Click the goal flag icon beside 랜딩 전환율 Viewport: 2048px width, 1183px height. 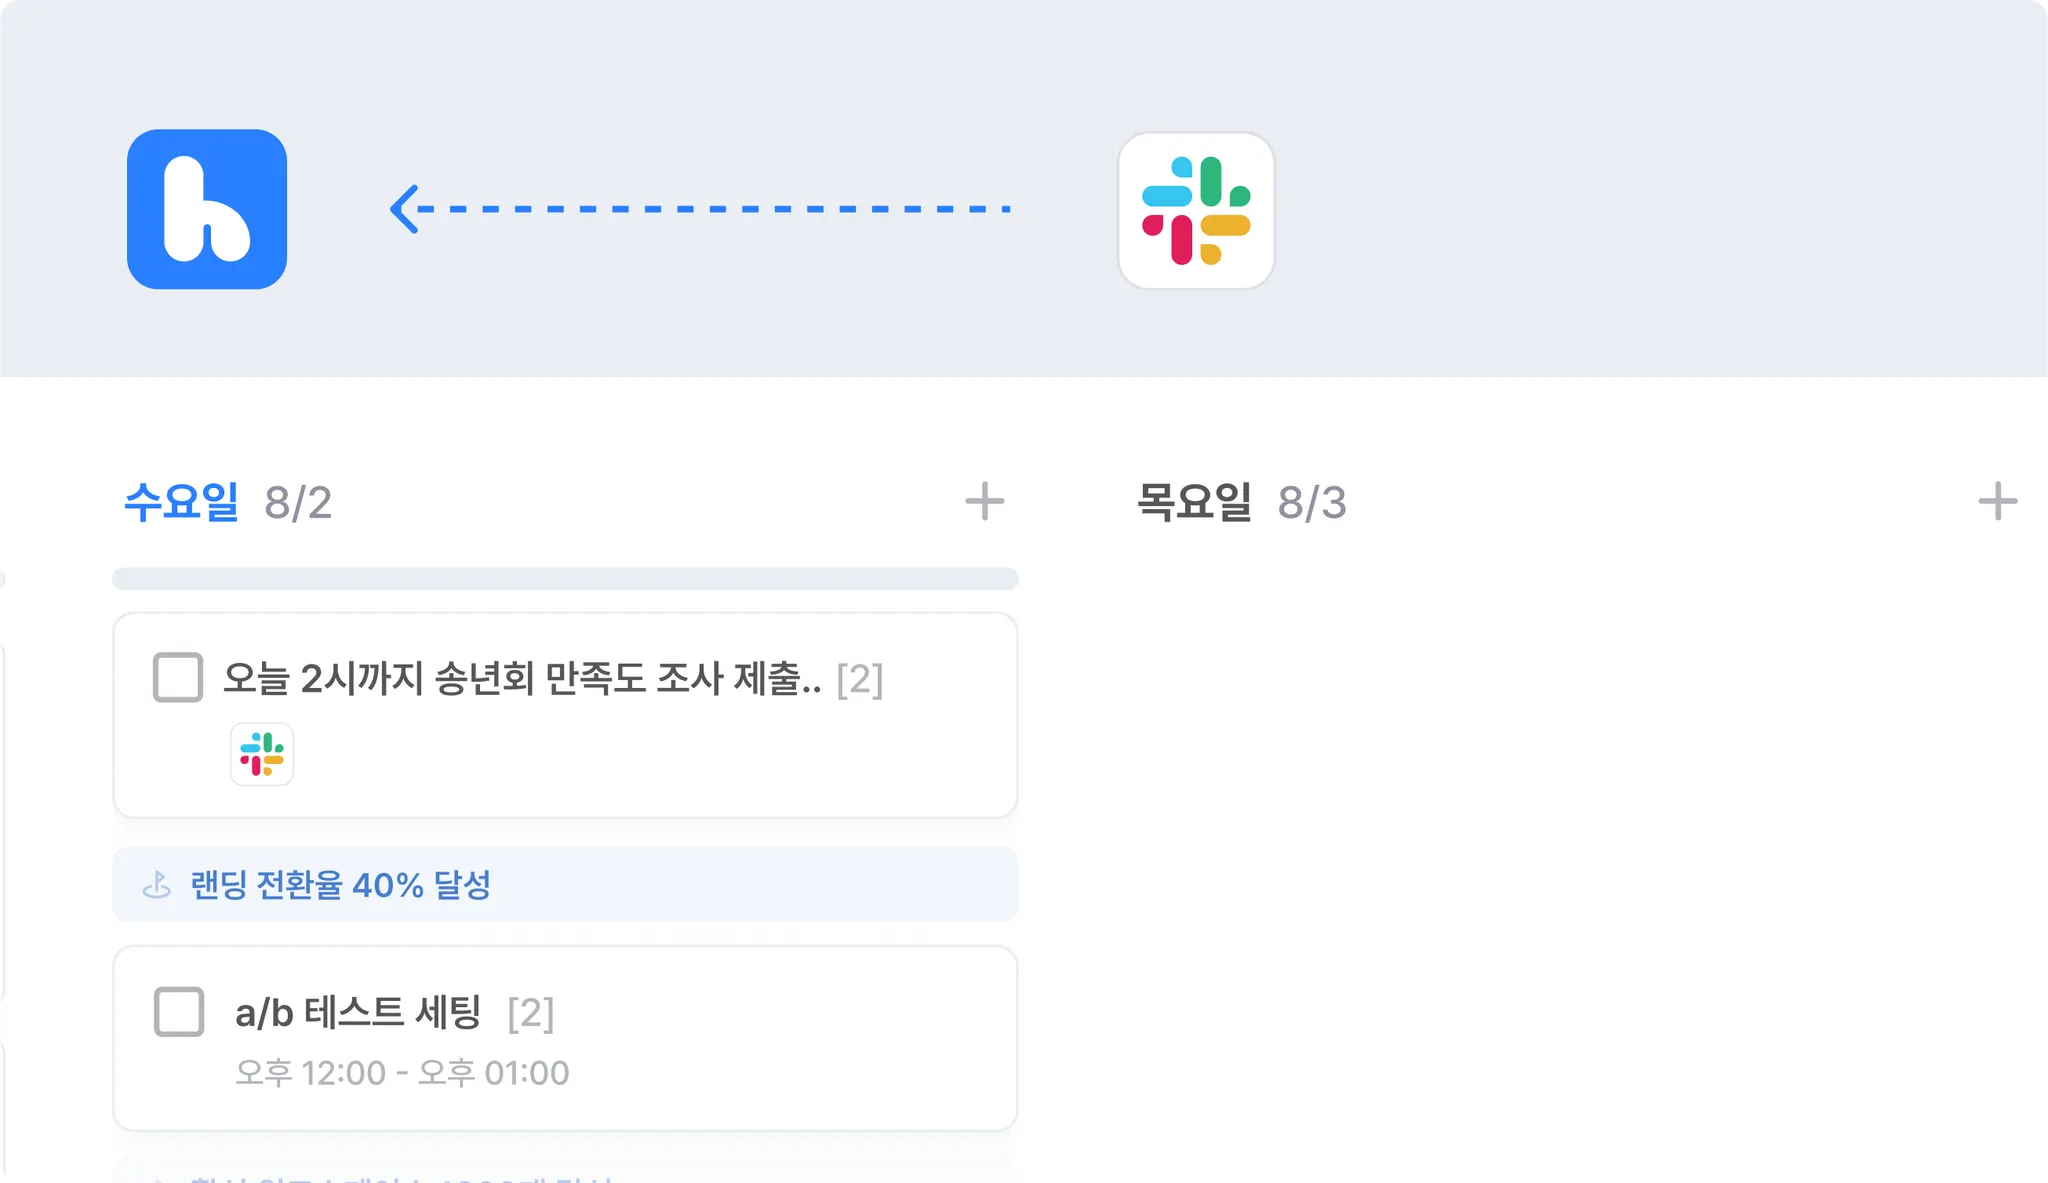(157, 885)
